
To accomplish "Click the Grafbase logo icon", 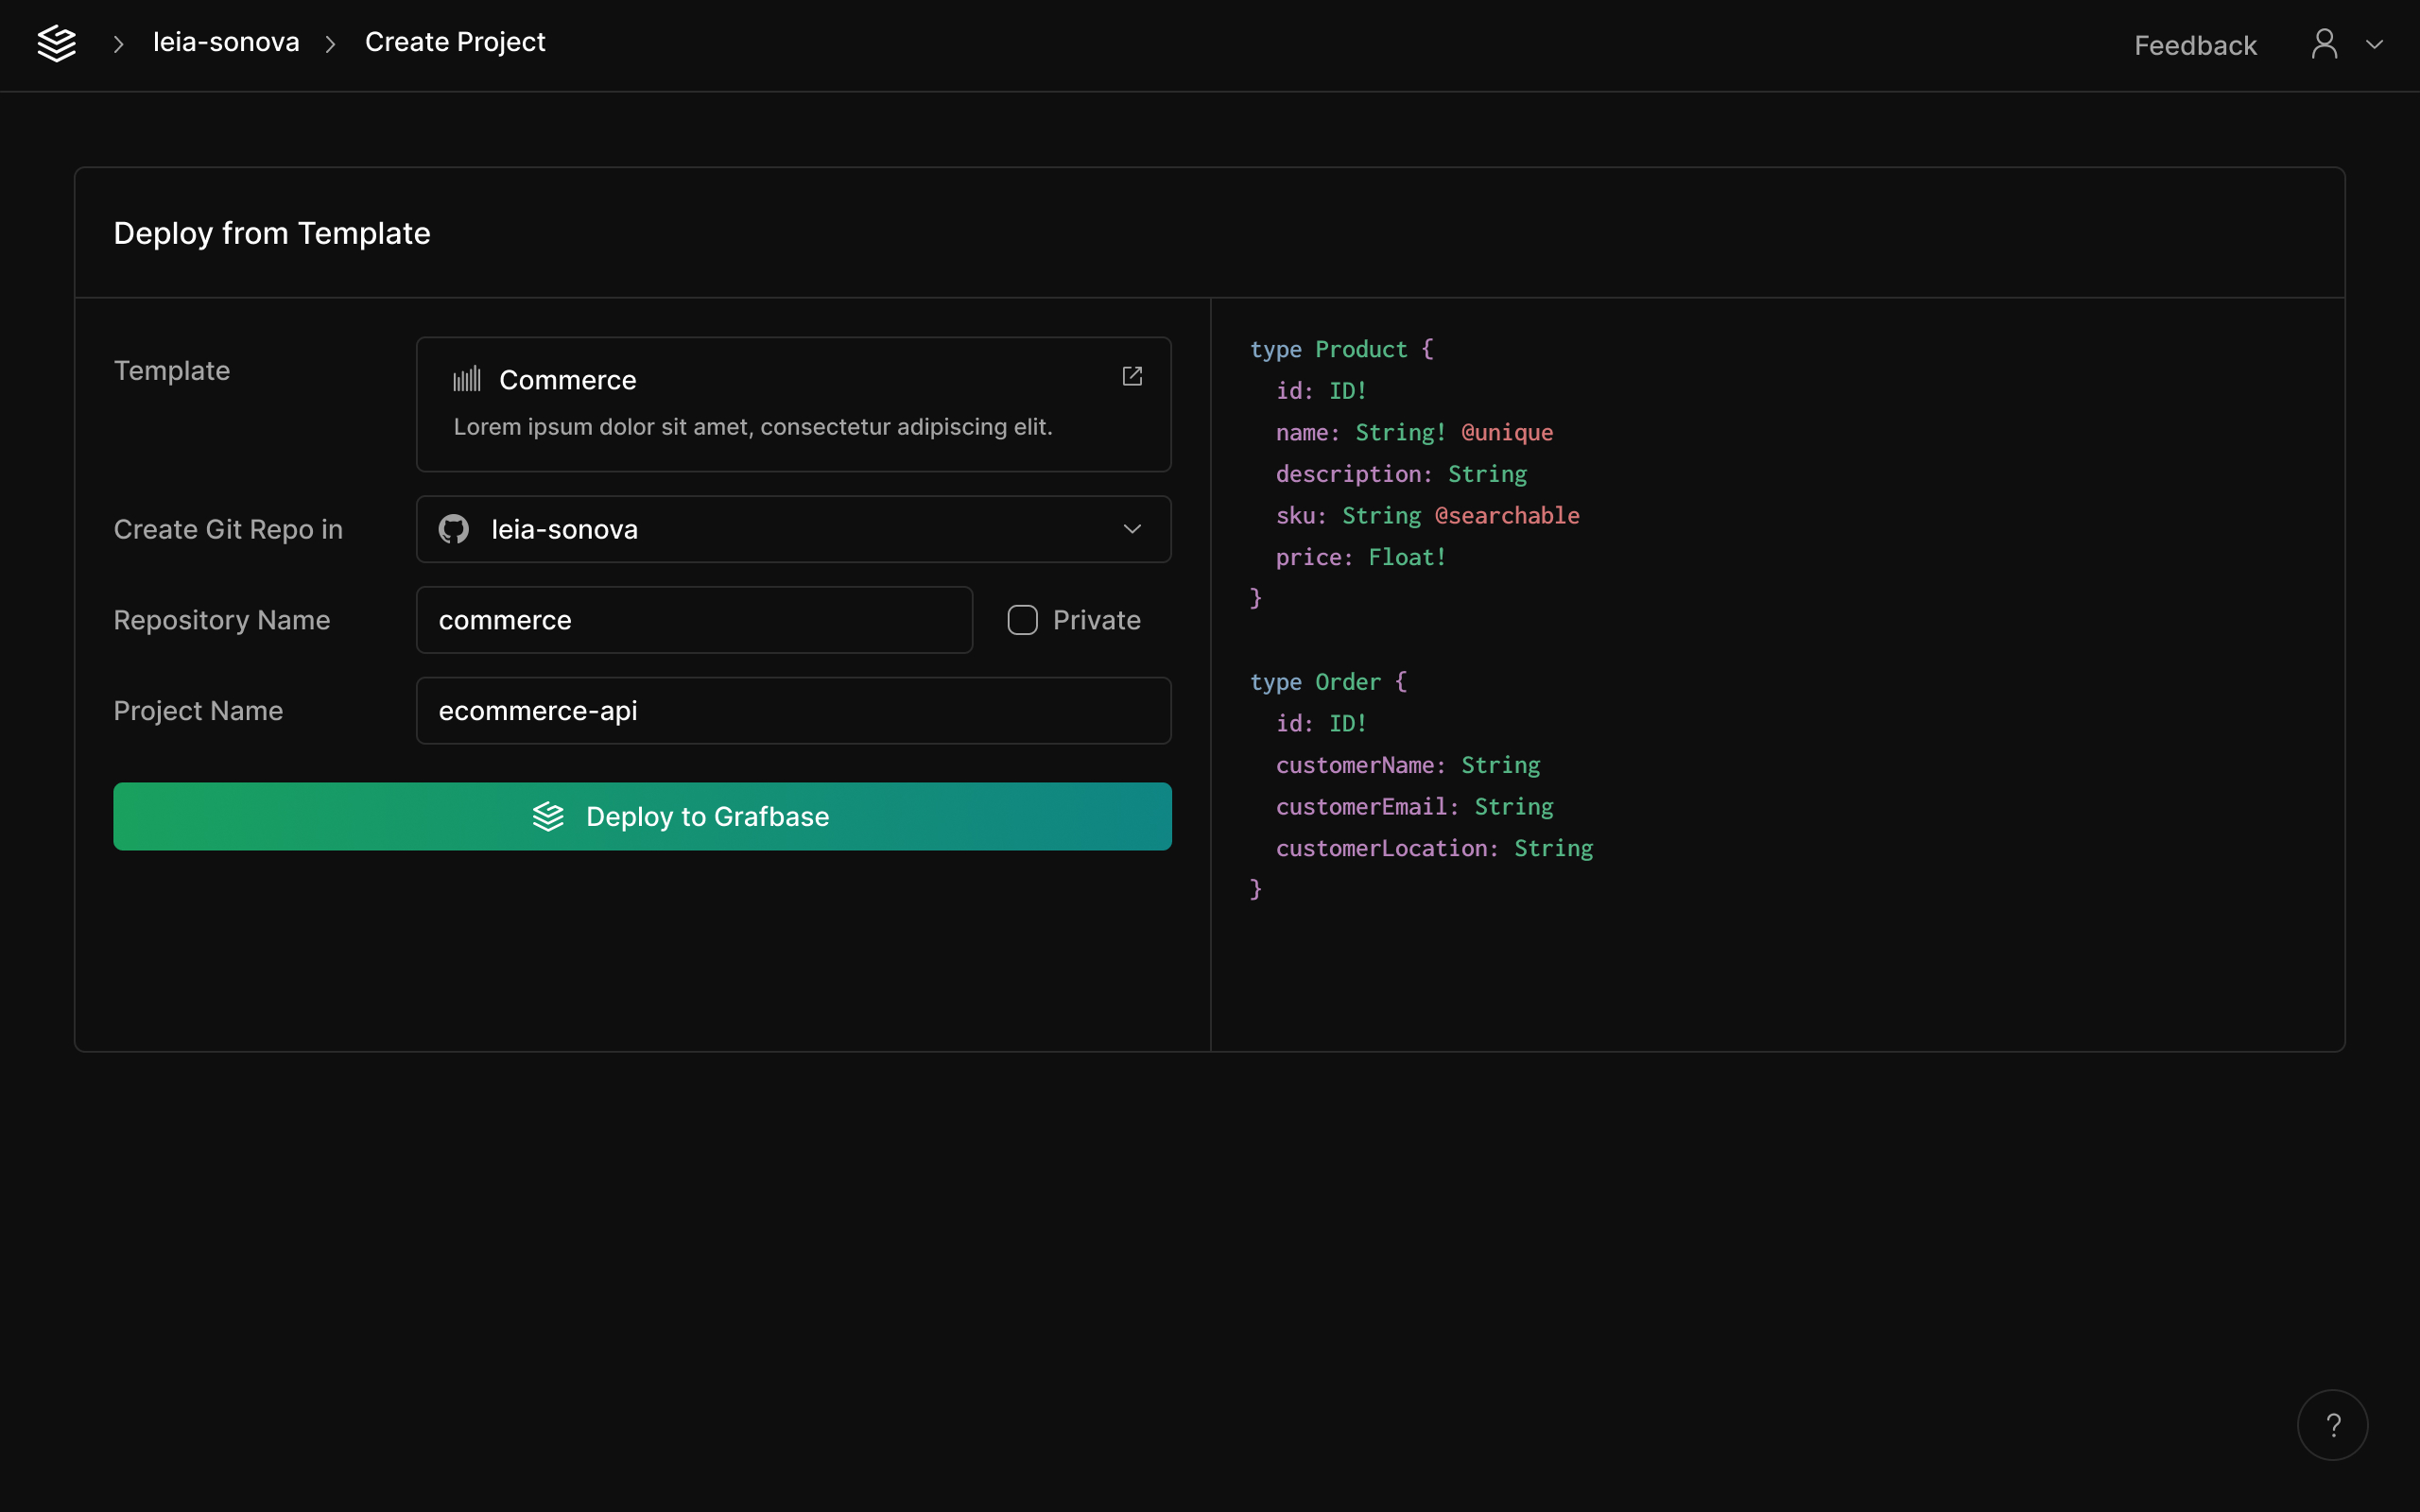I will [57, 43].
